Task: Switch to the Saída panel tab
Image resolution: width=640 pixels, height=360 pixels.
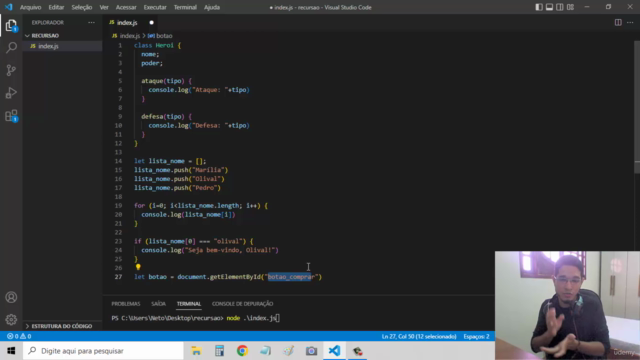Action: point(158,304)
